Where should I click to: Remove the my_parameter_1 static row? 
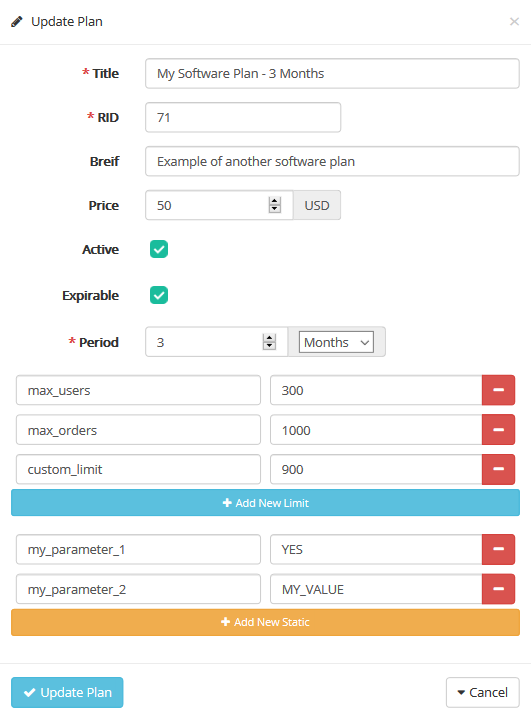coord(498,549)
